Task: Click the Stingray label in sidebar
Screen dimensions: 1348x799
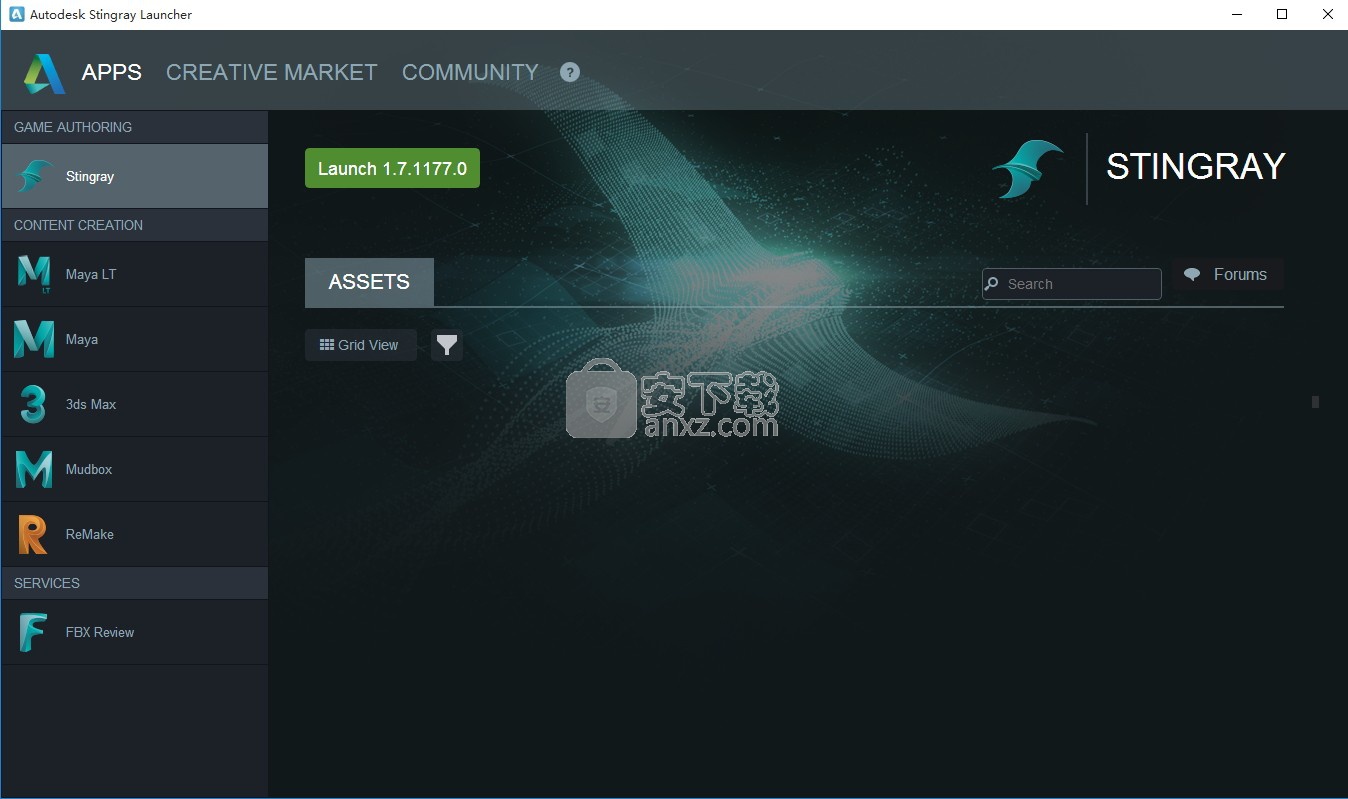Action: [x=90, y=176]
